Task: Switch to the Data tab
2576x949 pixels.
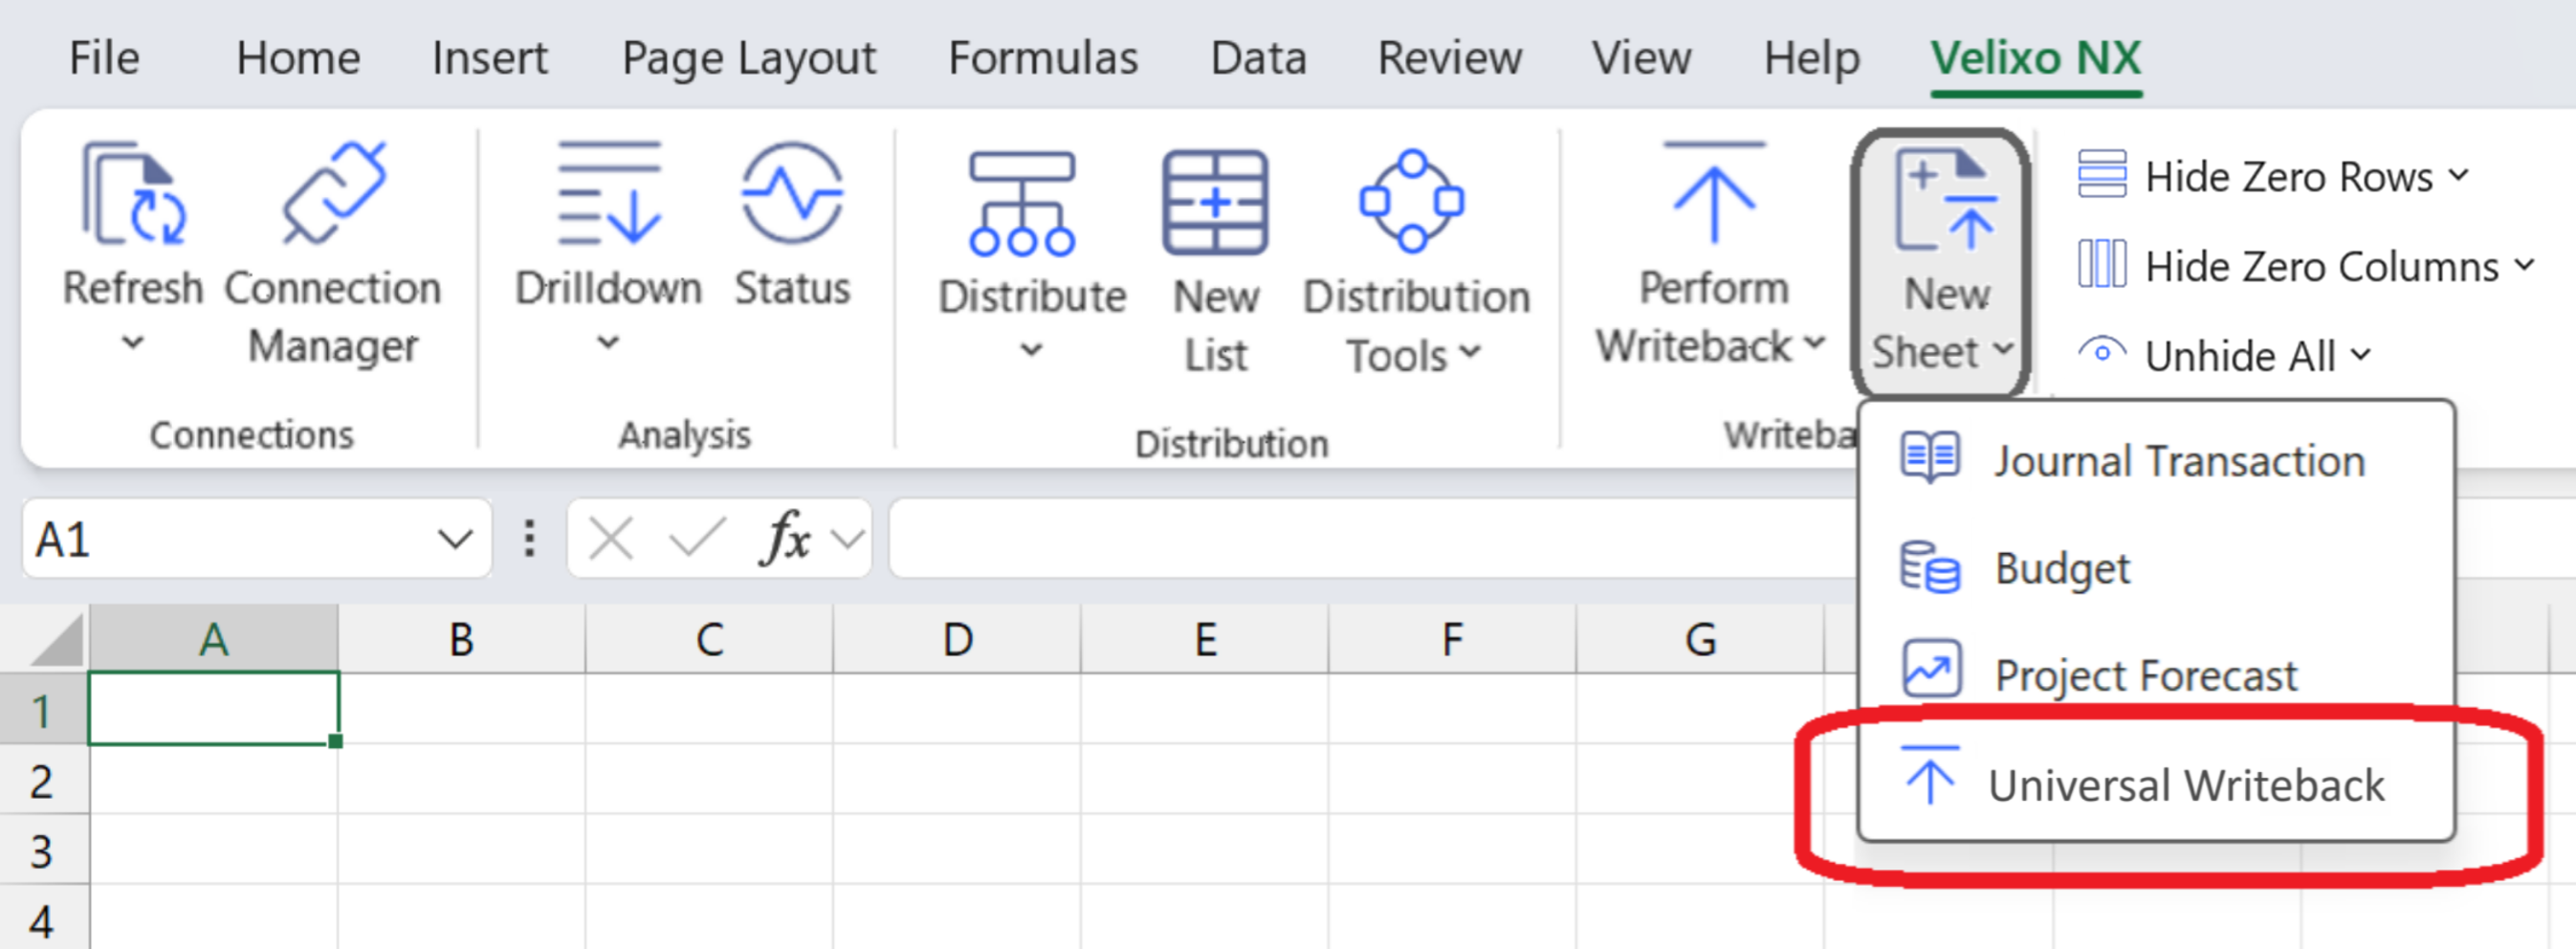Action: coord(1258,58)
